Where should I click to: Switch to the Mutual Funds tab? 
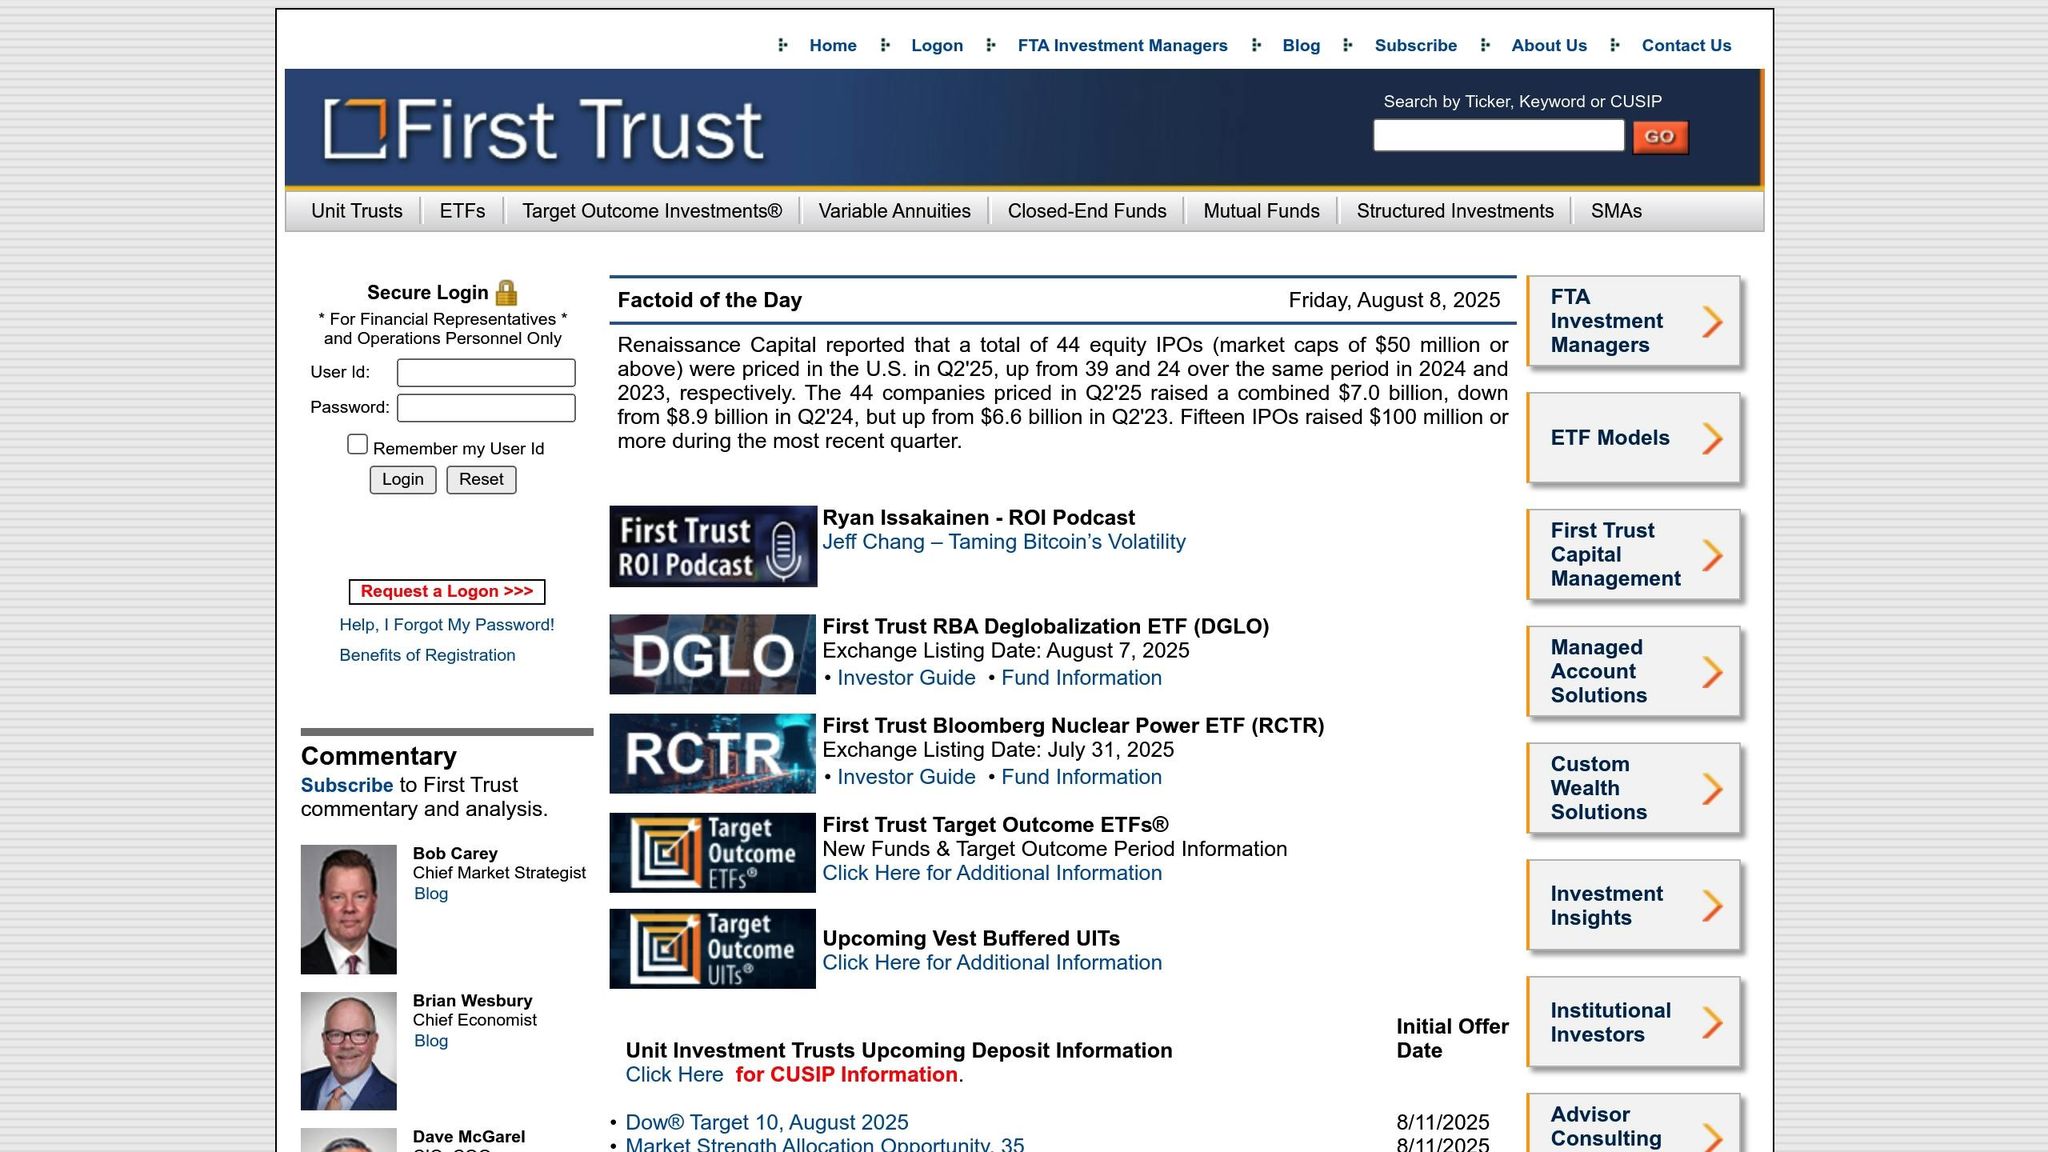pyautogui.click(x=1261, y=211)
